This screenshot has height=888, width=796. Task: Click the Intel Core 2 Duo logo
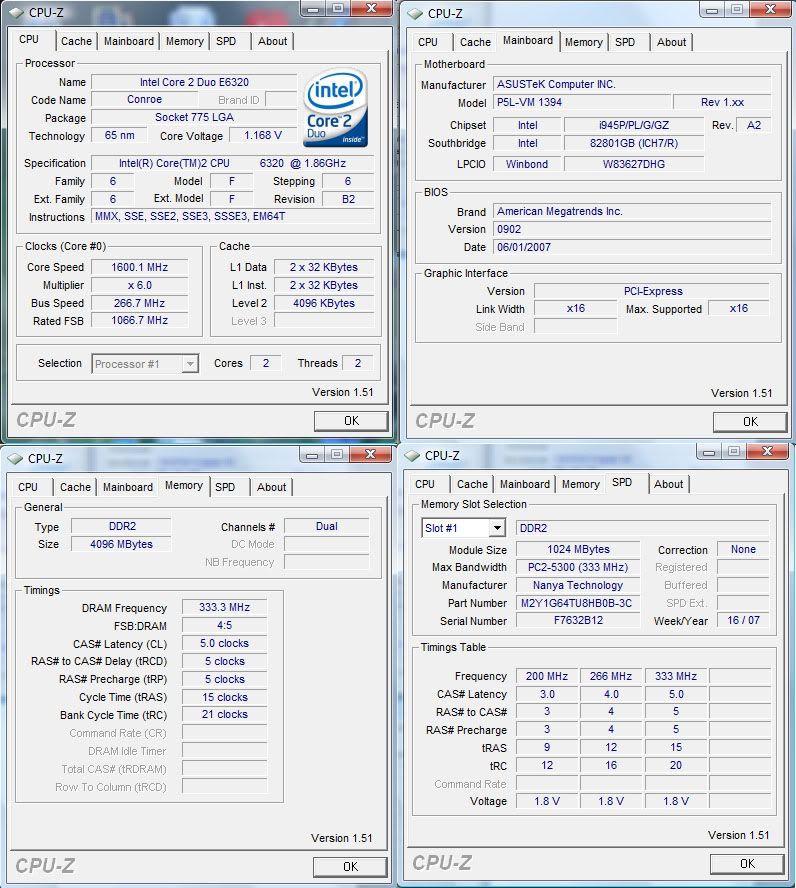pos(336,108)
